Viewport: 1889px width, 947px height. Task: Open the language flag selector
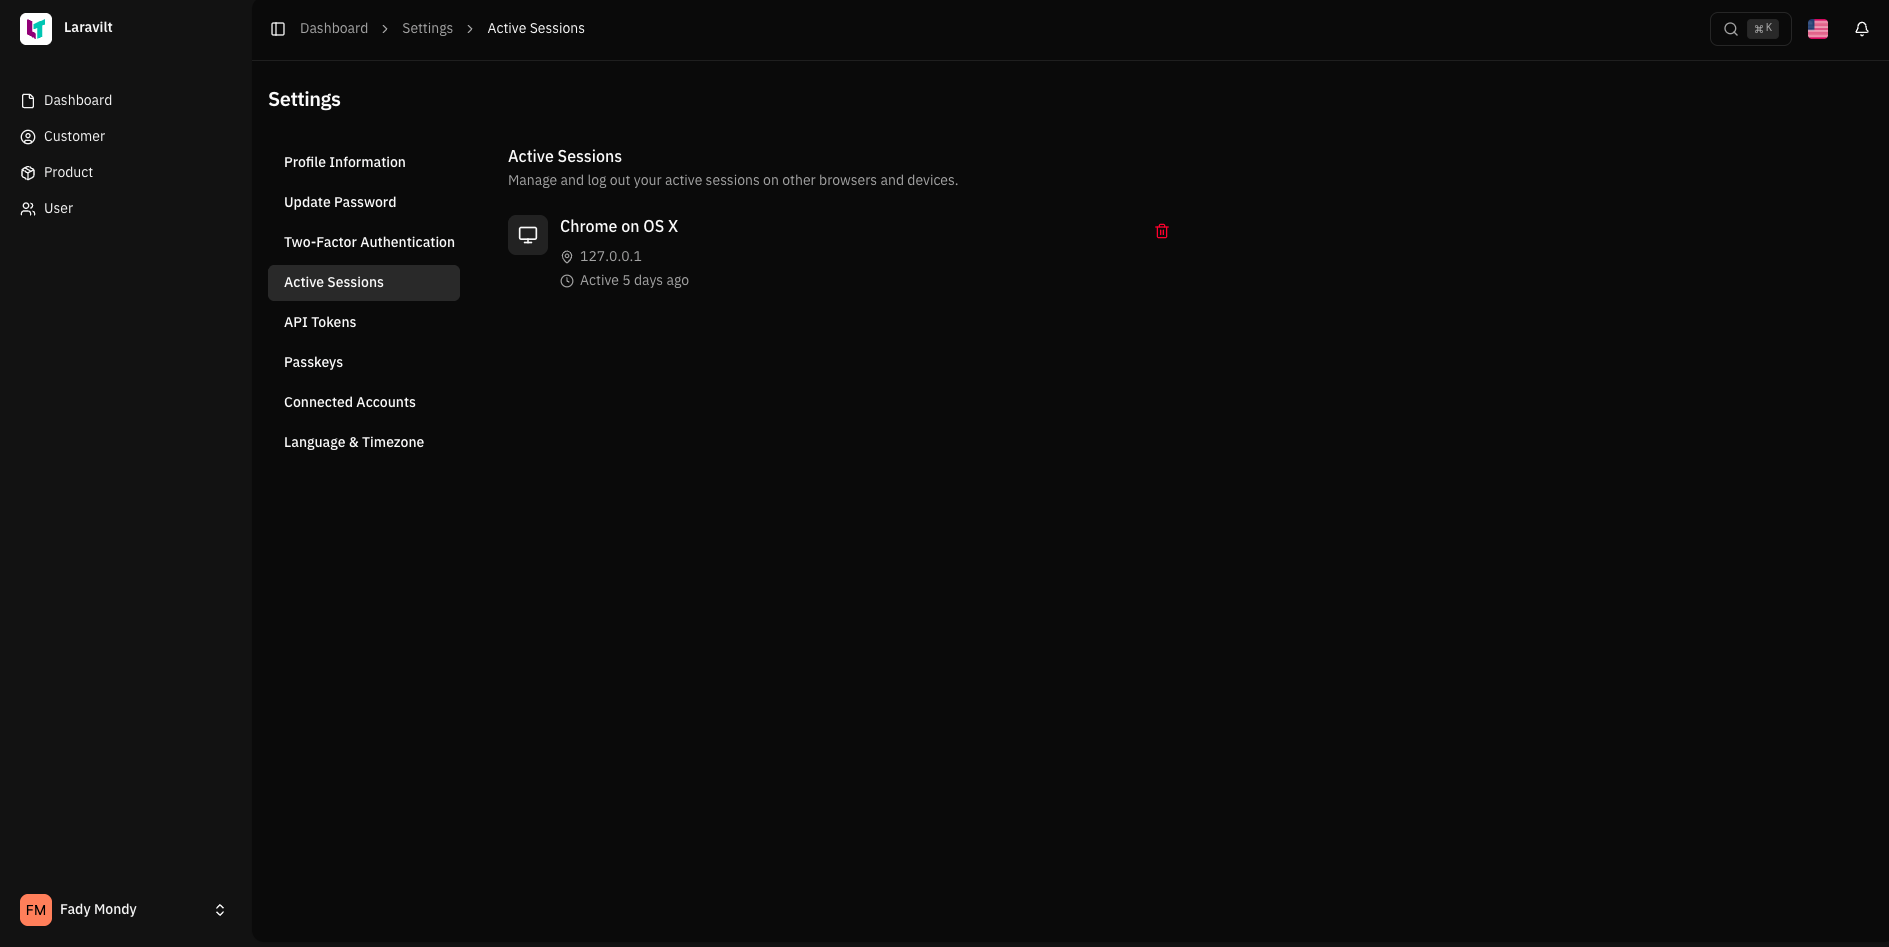pyautogui.click(x=1818, y=29)
